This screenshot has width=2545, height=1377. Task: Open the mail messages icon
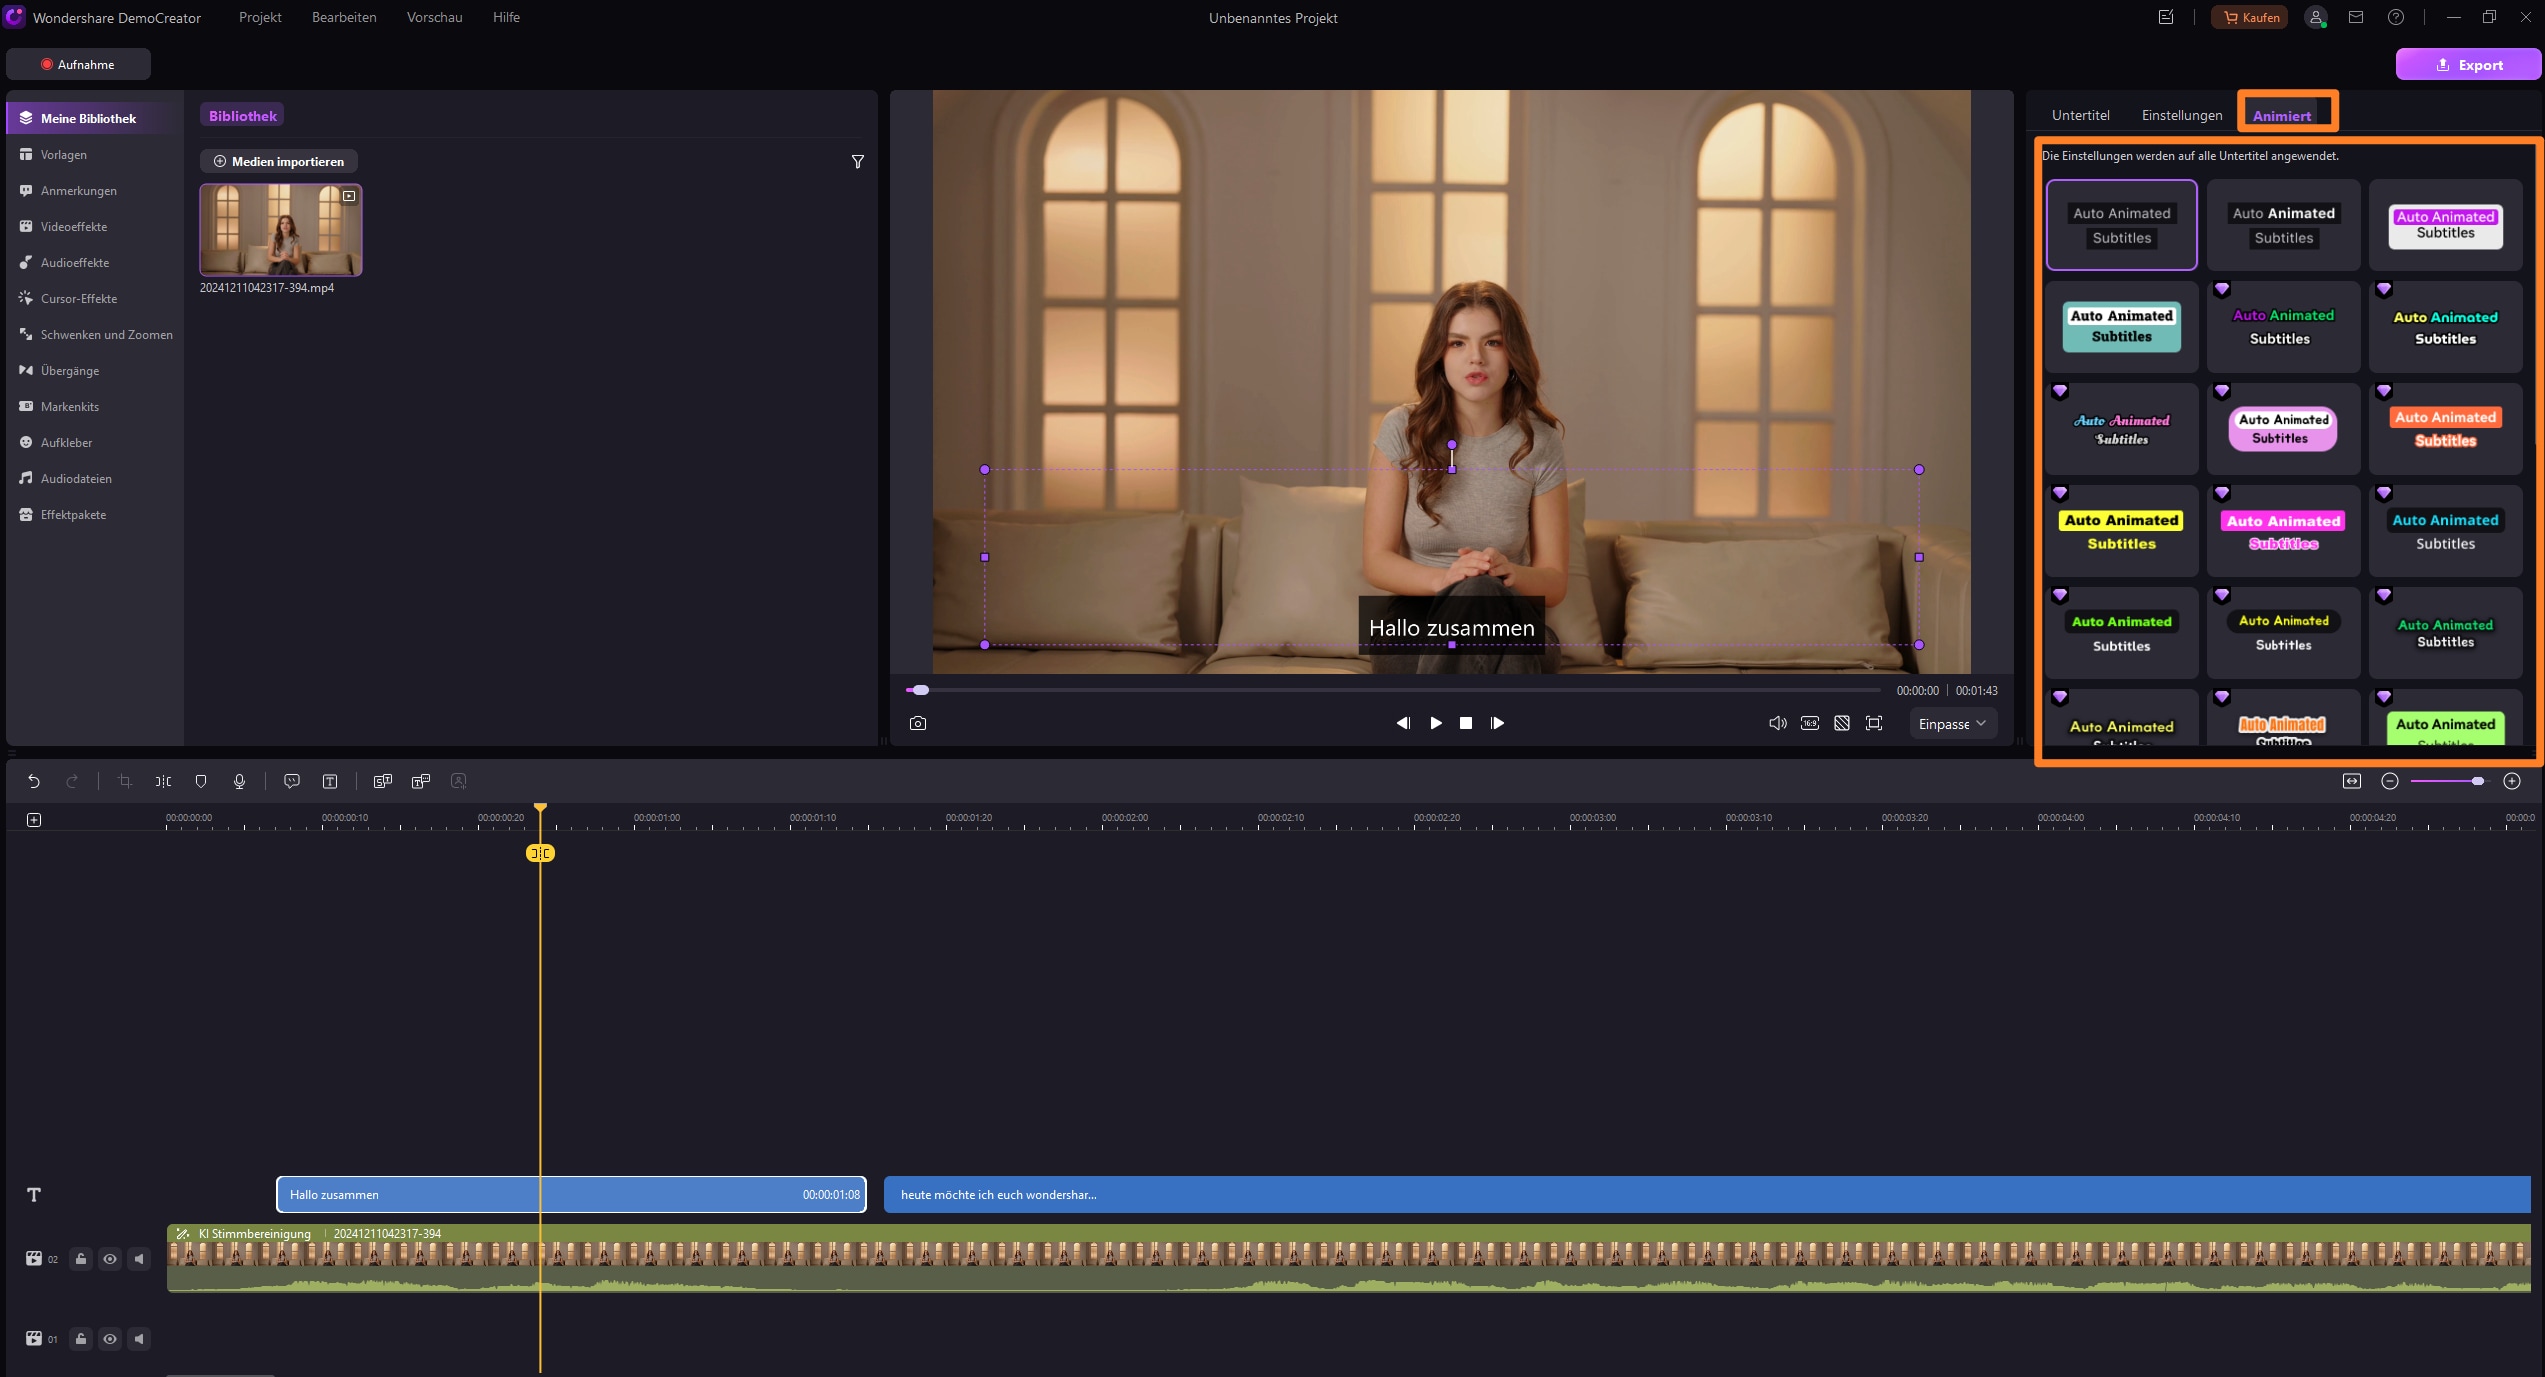2356,17
